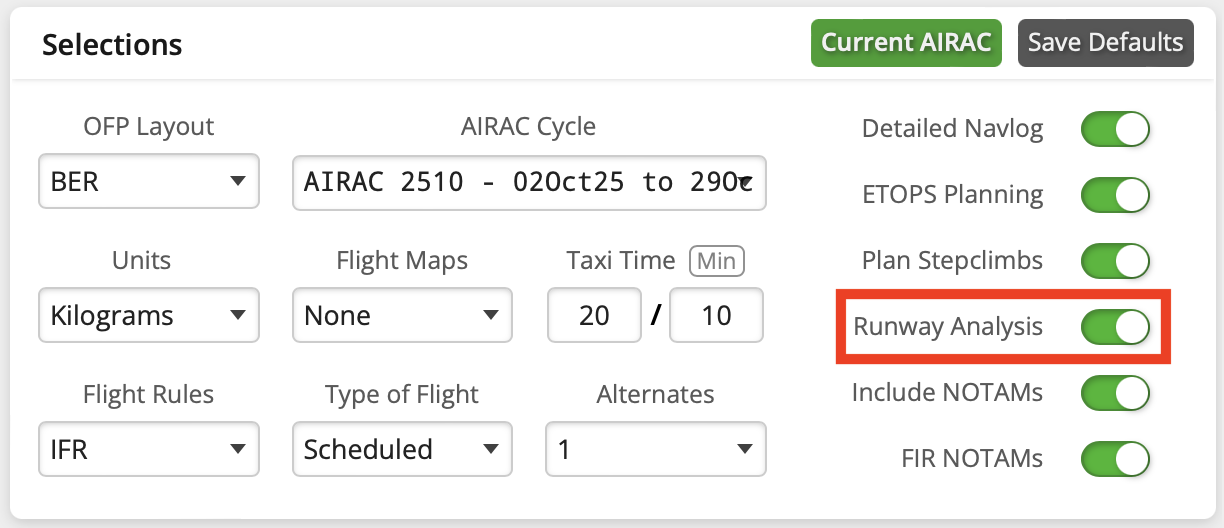The height and width of the screenshot is (528, 1224).
Task: Switch off the FIR NOTAMs toggle
Action: [x=1115, y=459]
